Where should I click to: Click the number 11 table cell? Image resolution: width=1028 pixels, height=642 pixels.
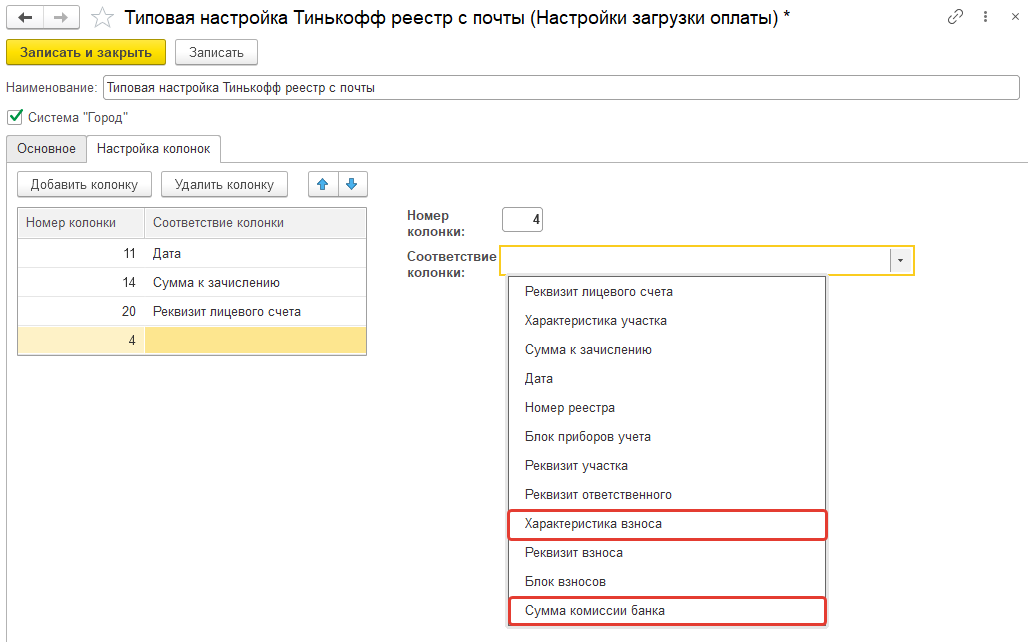(81, 253)
